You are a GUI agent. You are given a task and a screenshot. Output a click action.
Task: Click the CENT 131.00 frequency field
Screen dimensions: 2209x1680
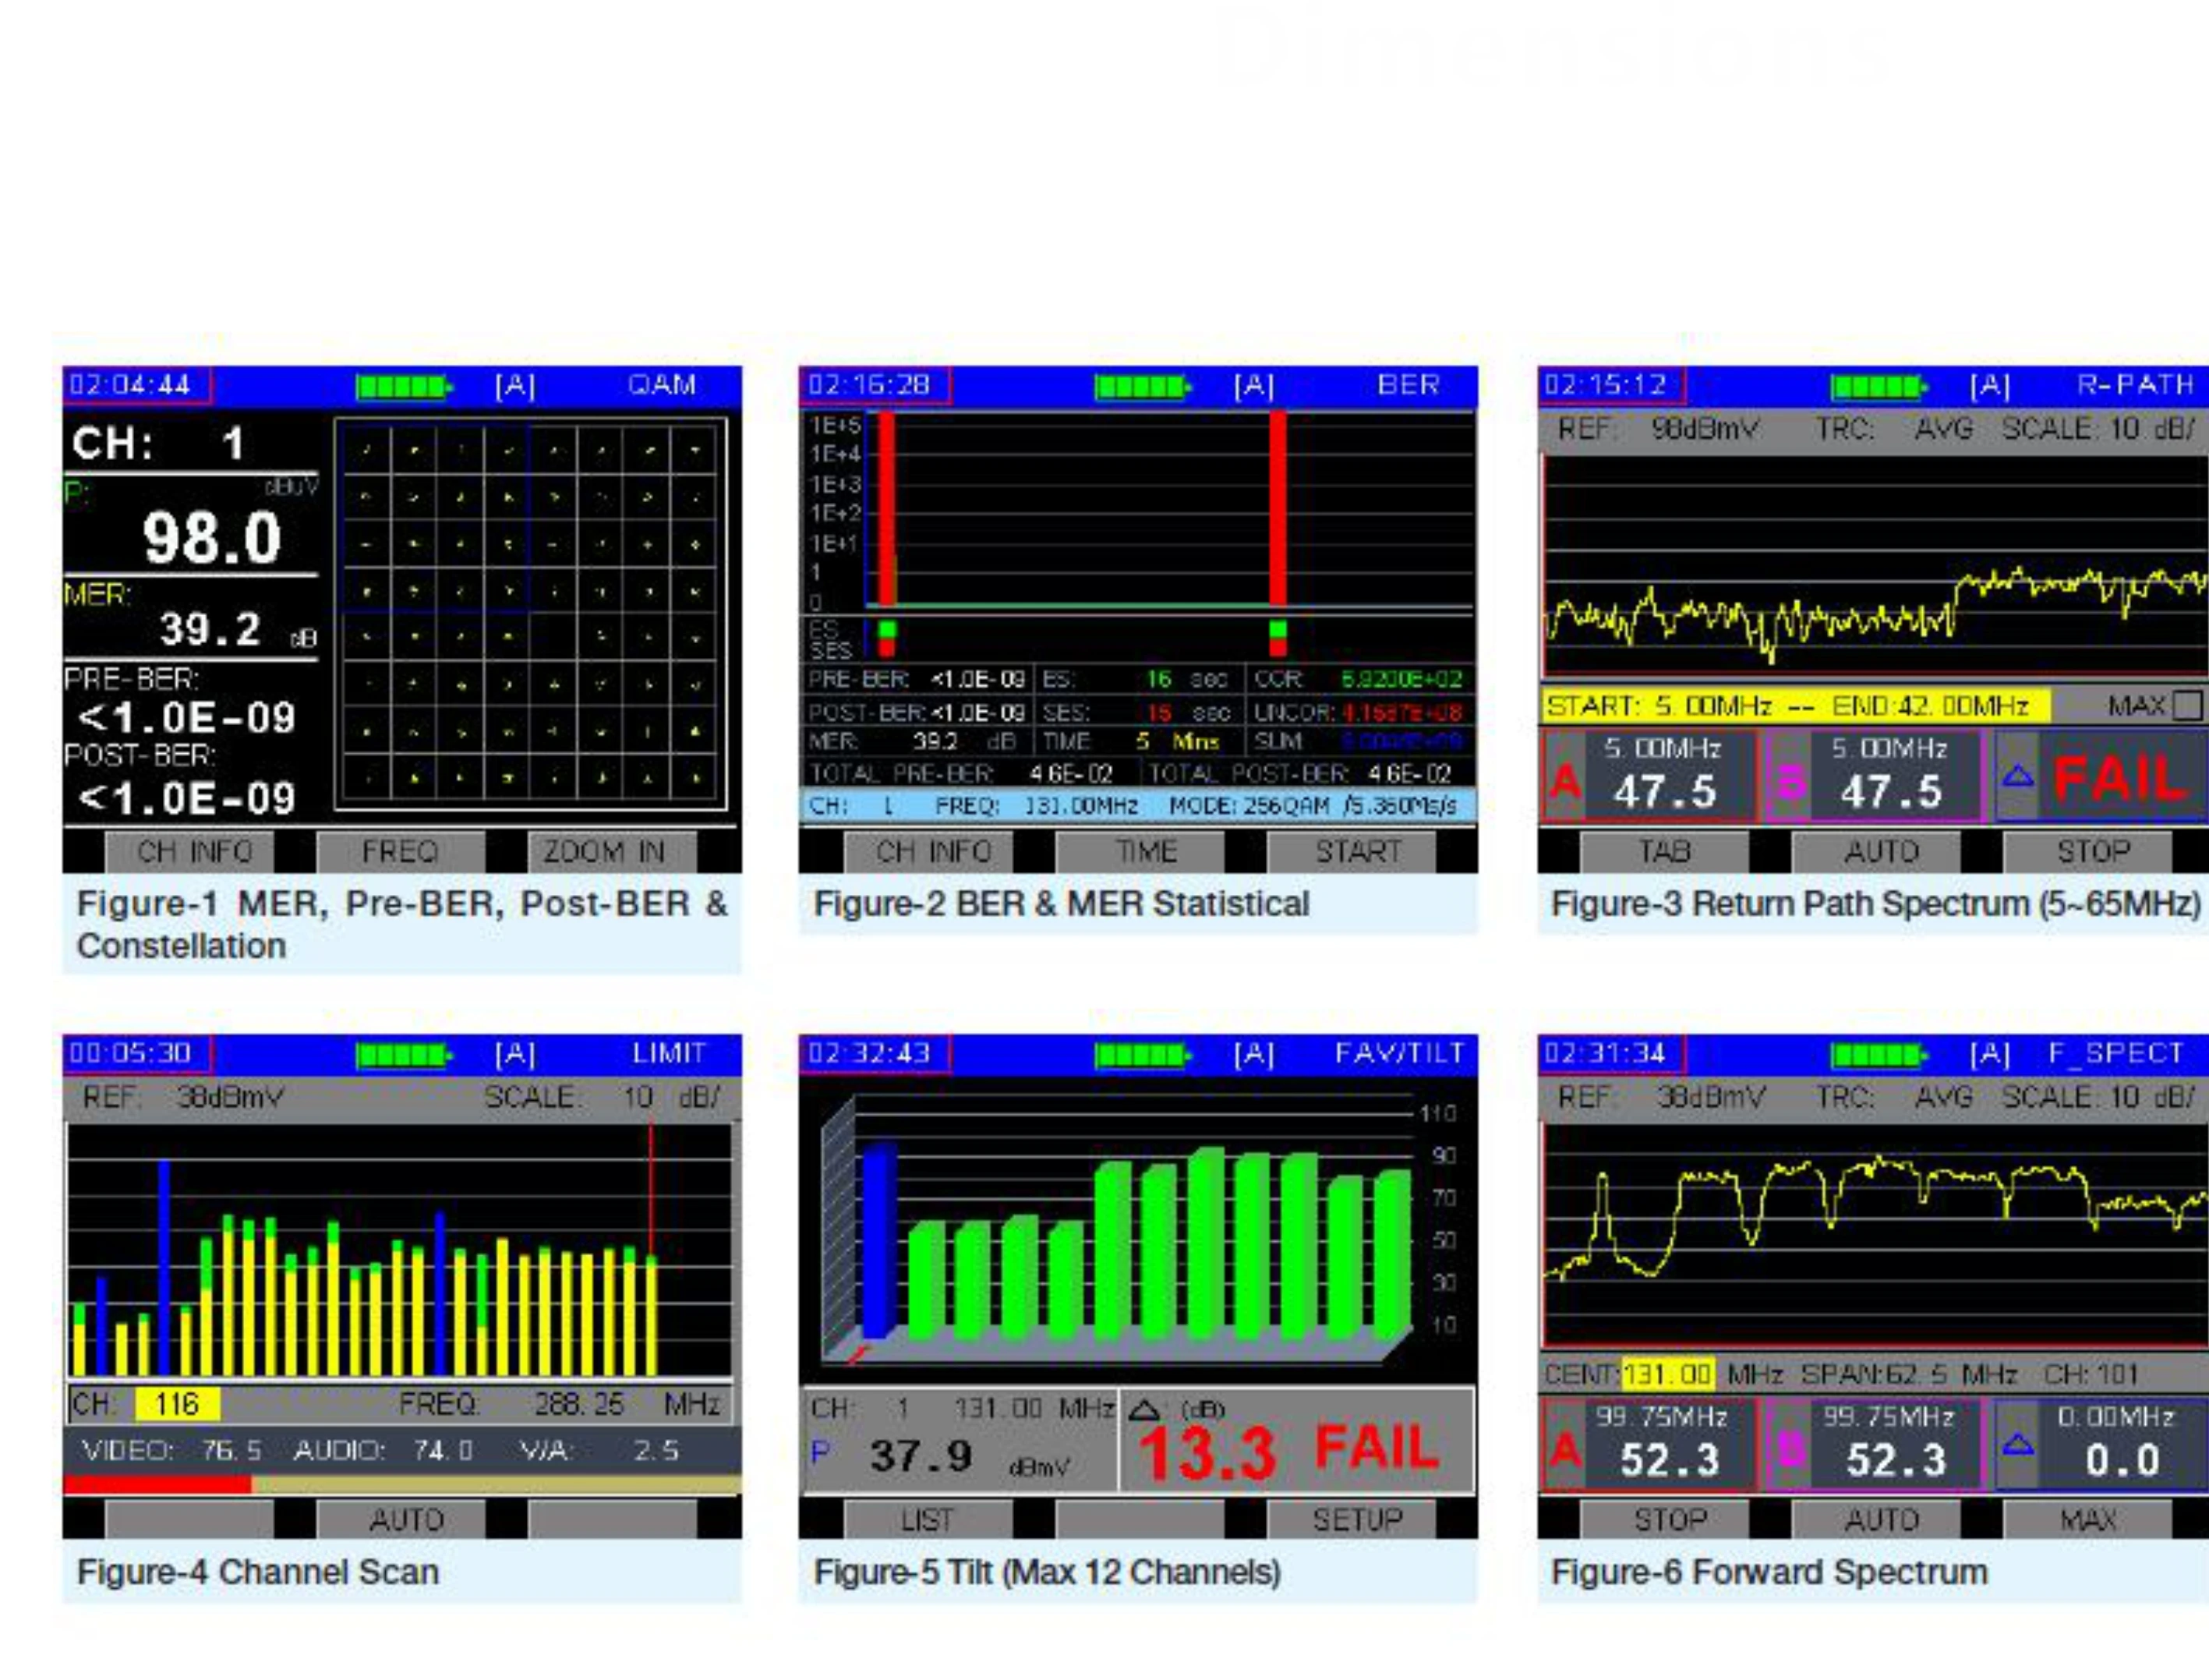click(1667, 1373)
